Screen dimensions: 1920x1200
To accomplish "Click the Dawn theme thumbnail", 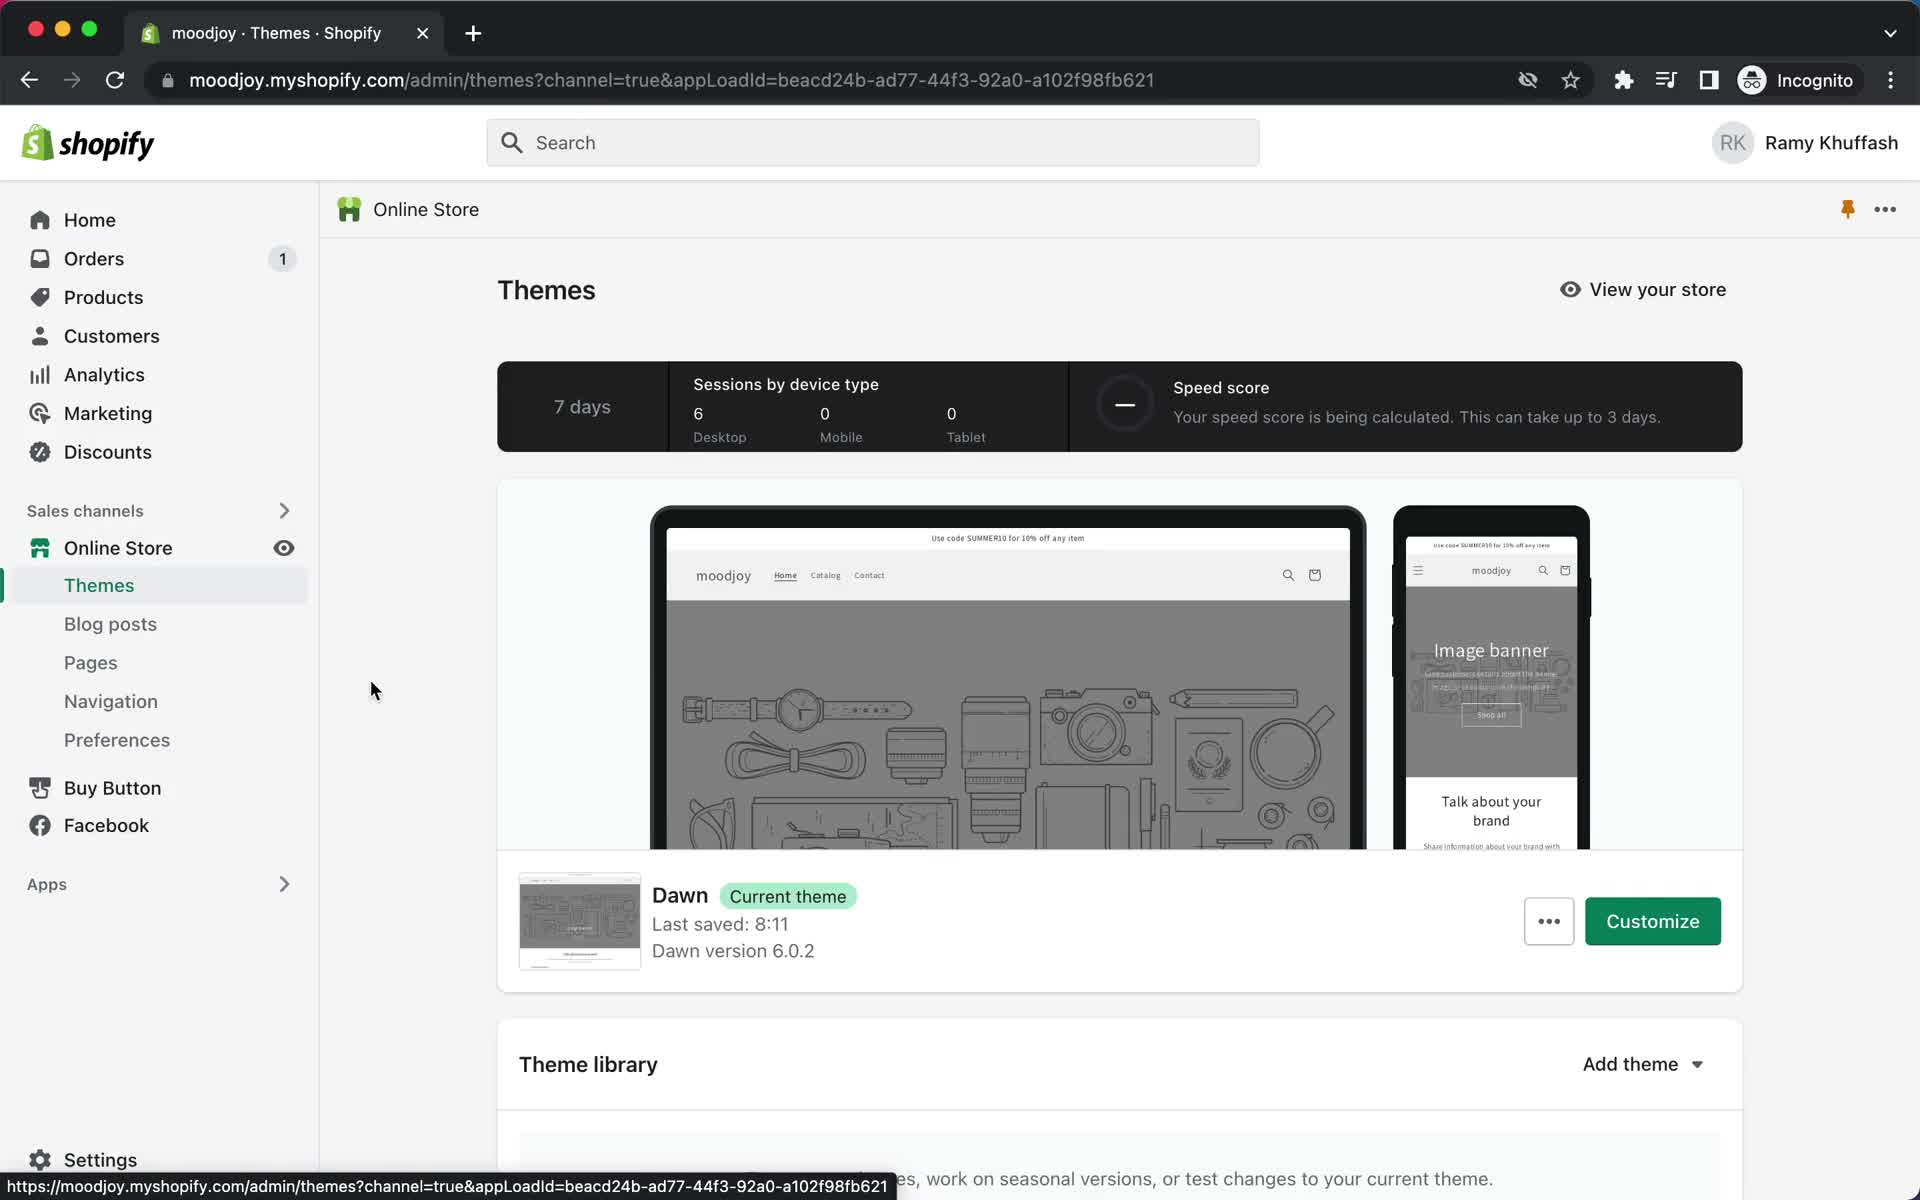I will [578, 919].
